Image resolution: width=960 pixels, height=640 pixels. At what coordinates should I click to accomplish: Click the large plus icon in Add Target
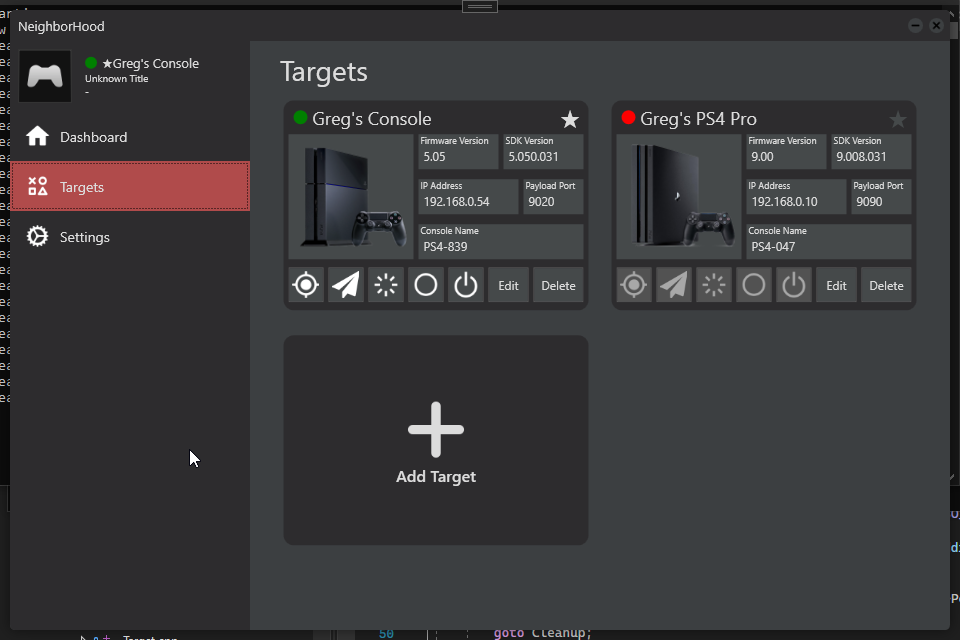436,429
